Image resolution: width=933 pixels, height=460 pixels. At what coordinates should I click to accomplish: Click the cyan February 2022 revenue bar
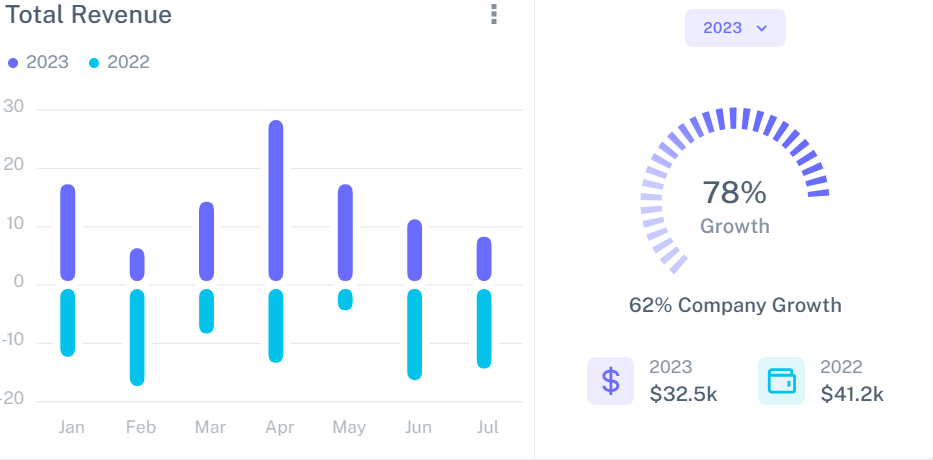point(137,337)
